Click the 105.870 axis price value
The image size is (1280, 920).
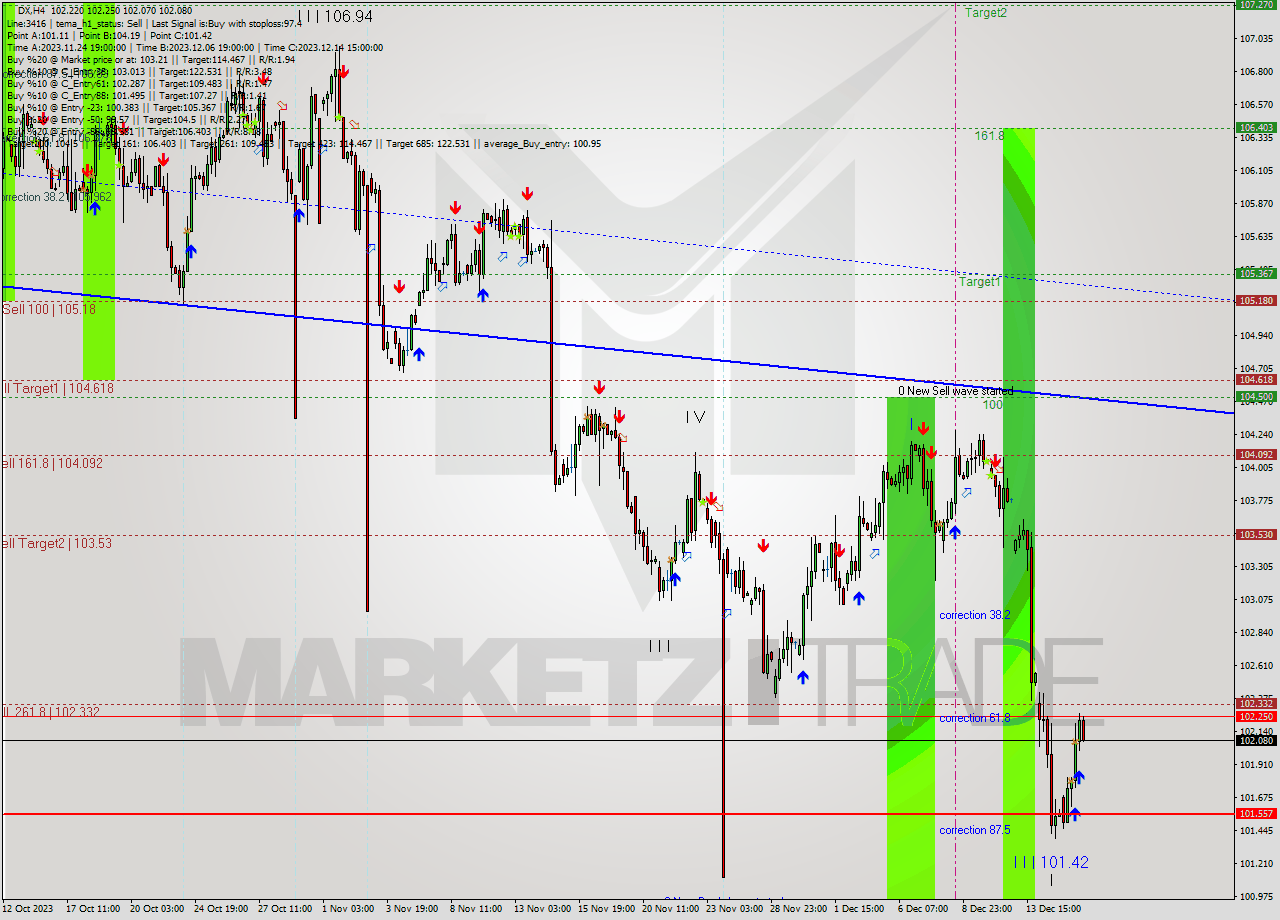(1257, 203)
